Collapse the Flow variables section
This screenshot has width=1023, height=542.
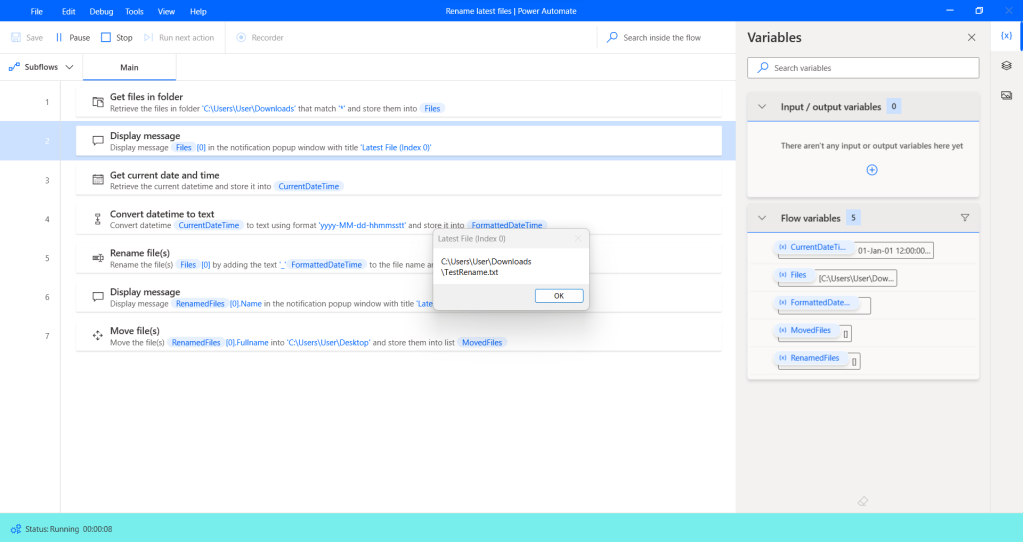(x=762, y=217)
